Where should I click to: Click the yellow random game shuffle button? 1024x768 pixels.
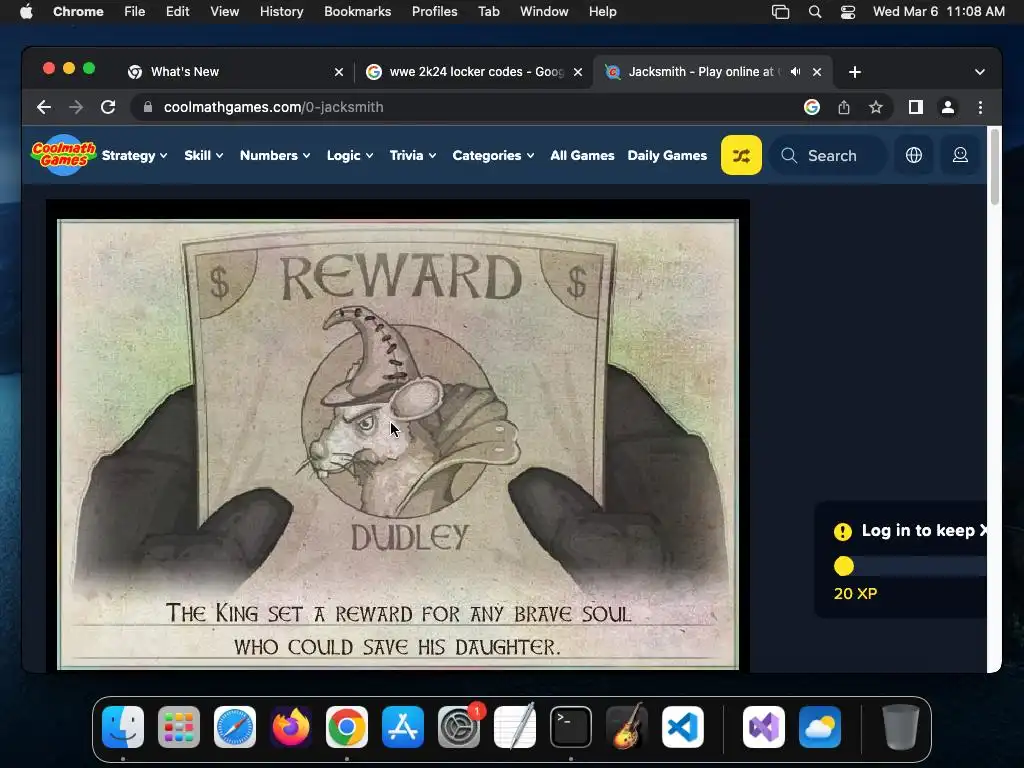(x=741, y=155)
